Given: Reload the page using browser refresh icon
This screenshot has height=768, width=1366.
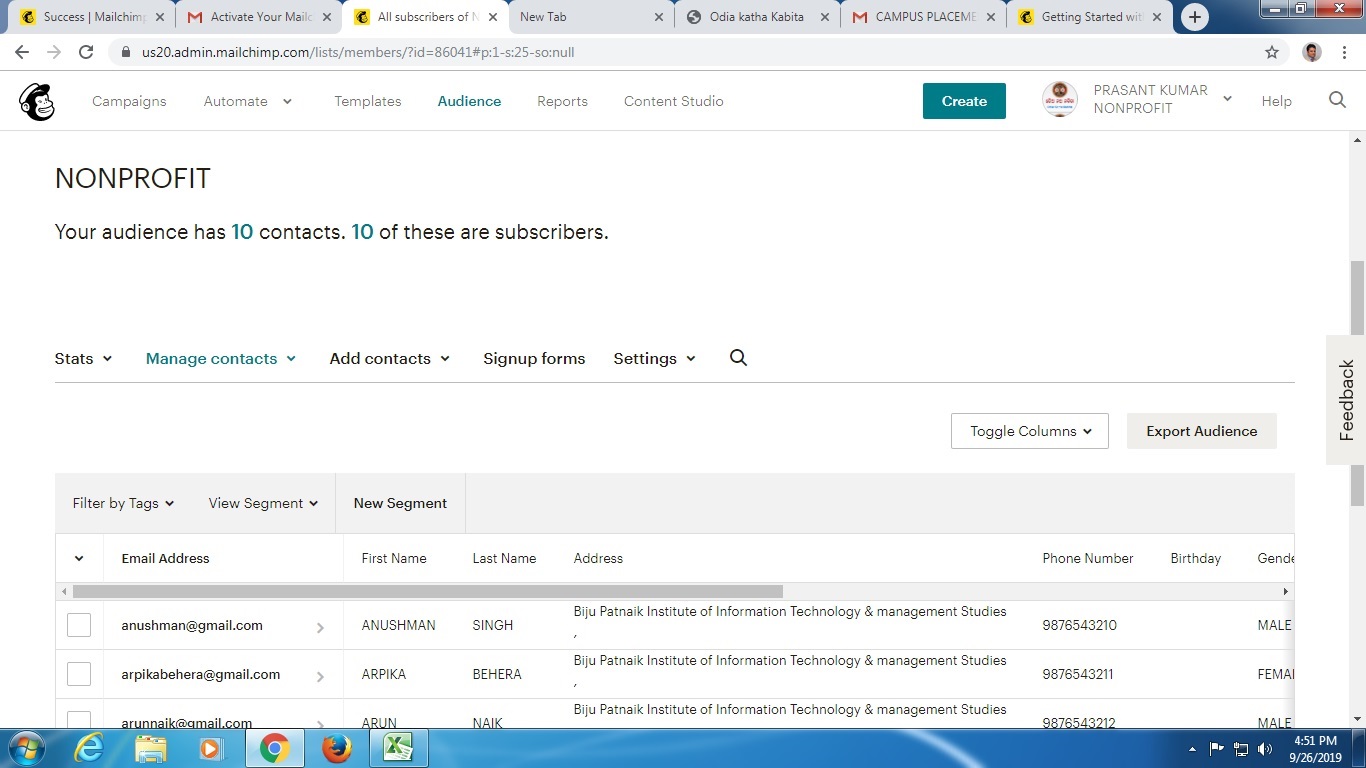Looking at the screenshot, I should (x=86, y=52).
